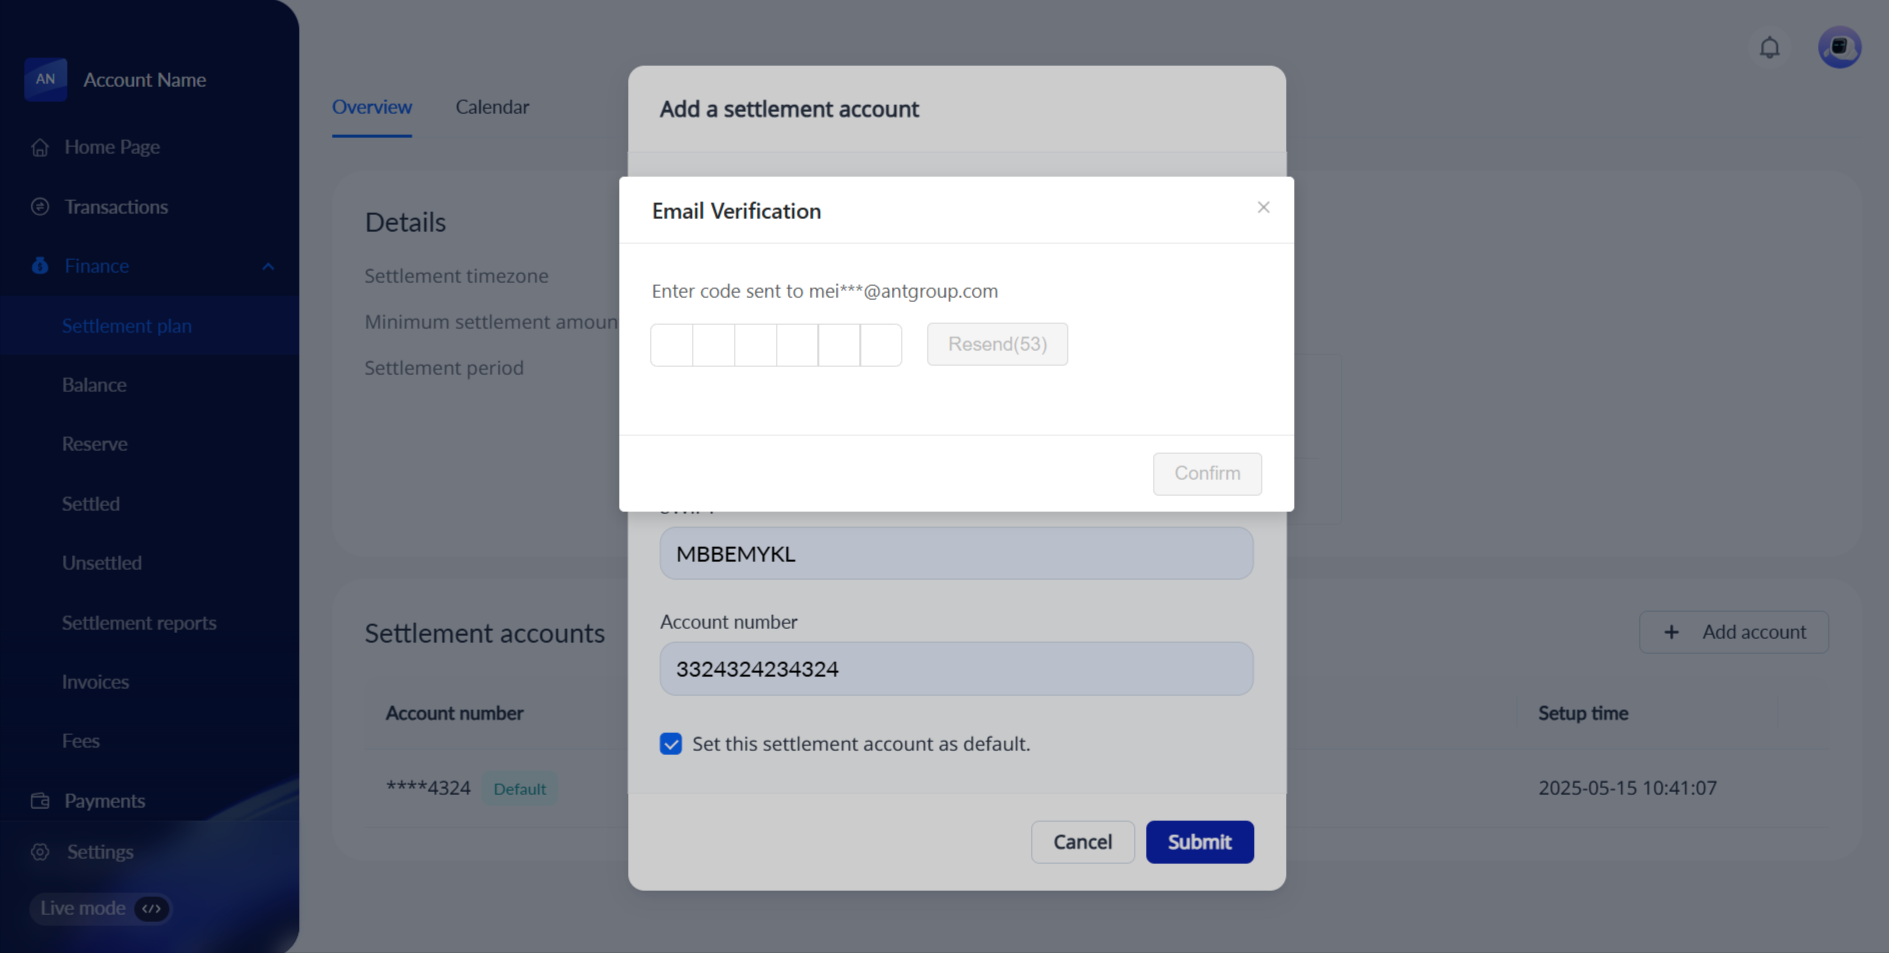This screenshot has width=1889, height=953.
Task: Uncheck set settlement account as default
Action: pos(670,744)
